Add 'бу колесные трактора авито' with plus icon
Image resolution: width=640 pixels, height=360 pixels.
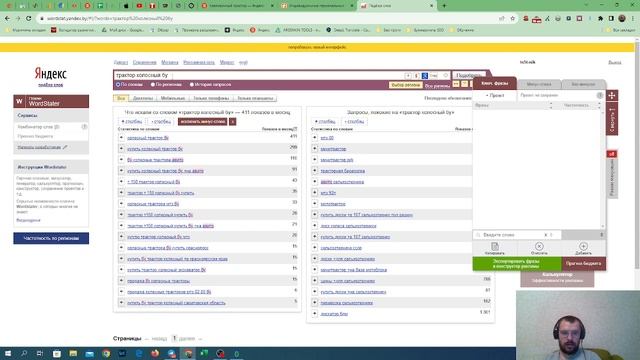click(121, 160)
